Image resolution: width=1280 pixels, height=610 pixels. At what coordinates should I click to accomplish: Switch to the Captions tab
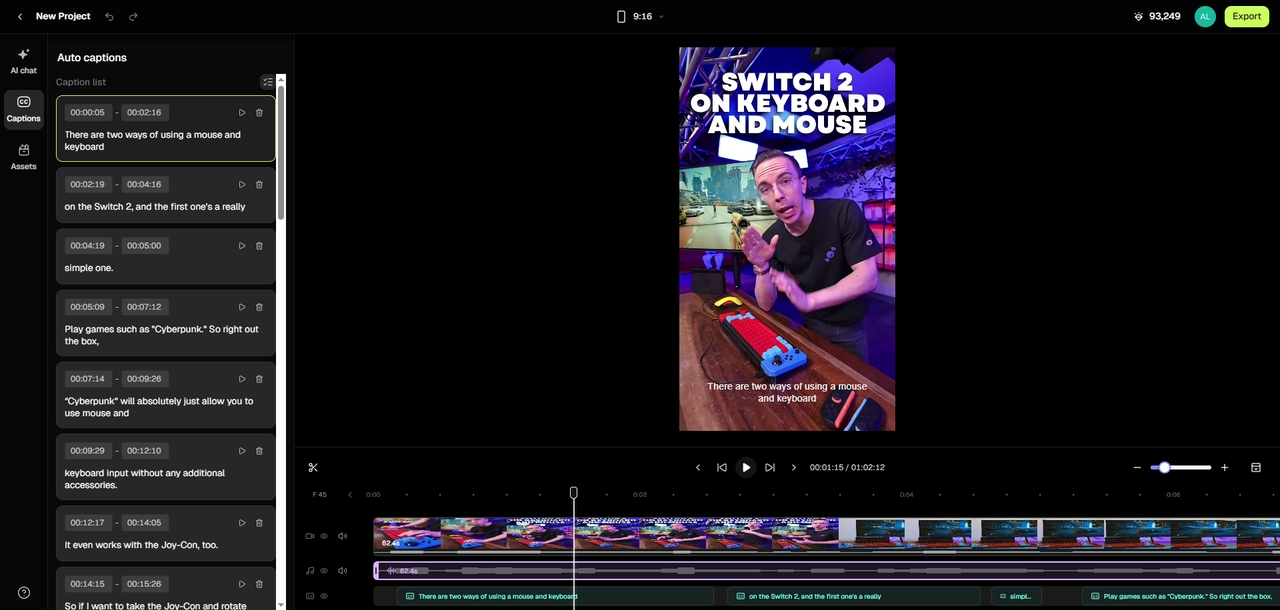(x=23, y=109)
